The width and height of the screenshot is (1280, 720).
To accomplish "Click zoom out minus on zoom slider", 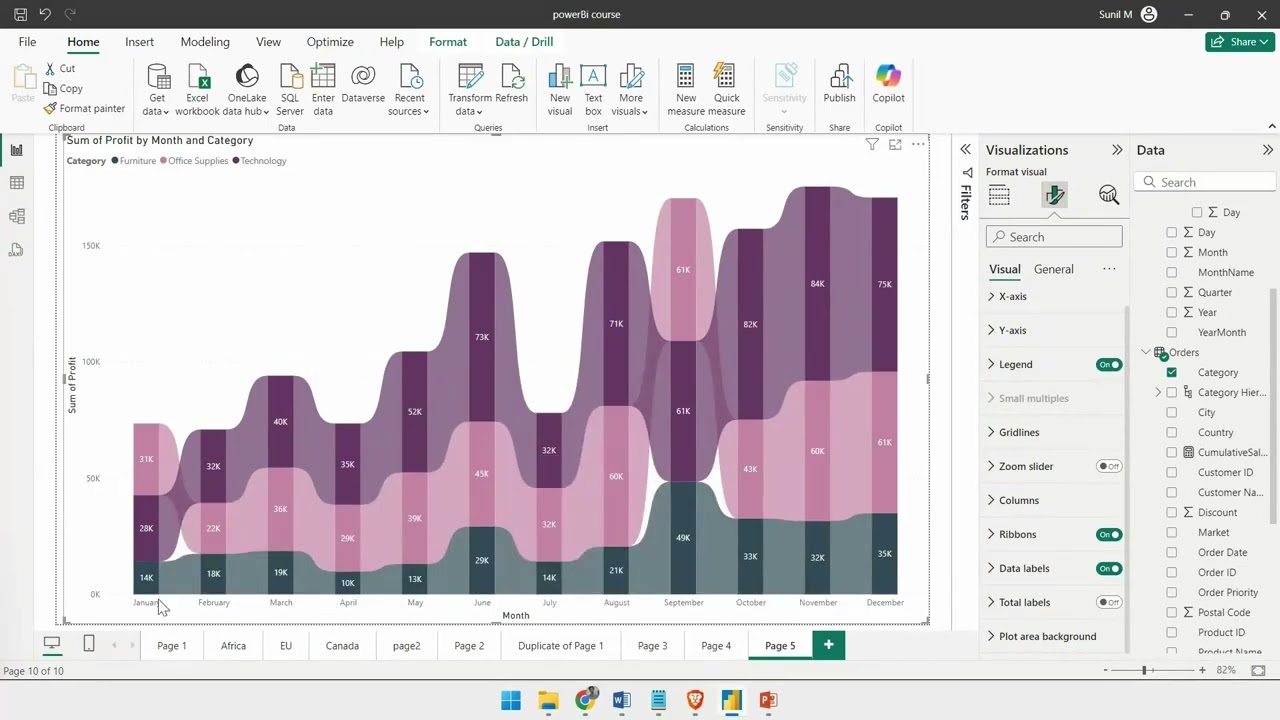I will coord(1105,670).
